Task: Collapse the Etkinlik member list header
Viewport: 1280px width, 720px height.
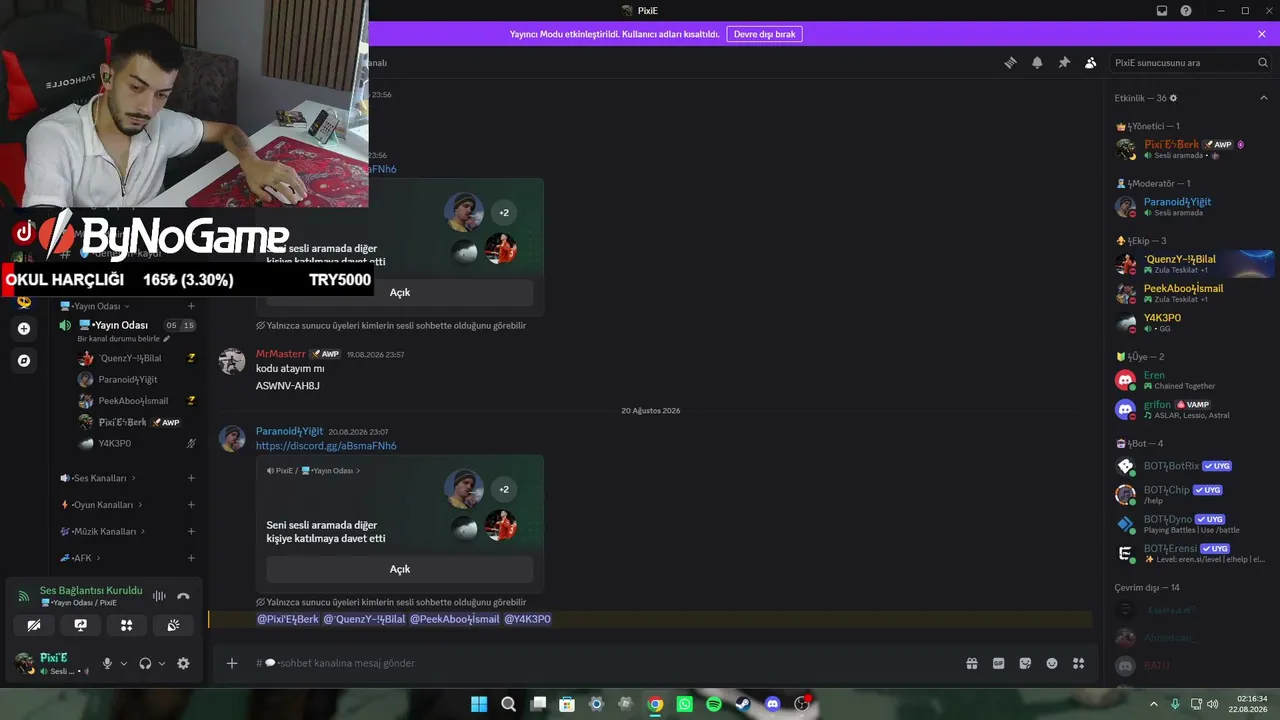Action: point(1264,98)
